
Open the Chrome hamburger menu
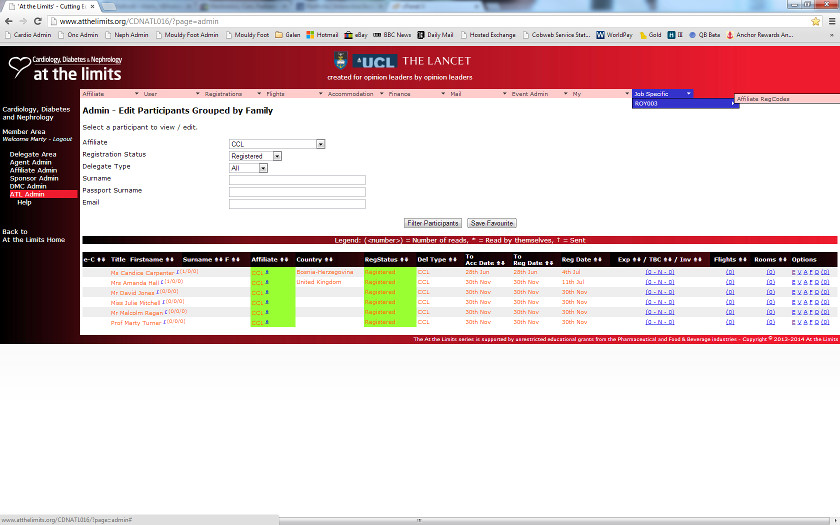(x=832, y=21)
